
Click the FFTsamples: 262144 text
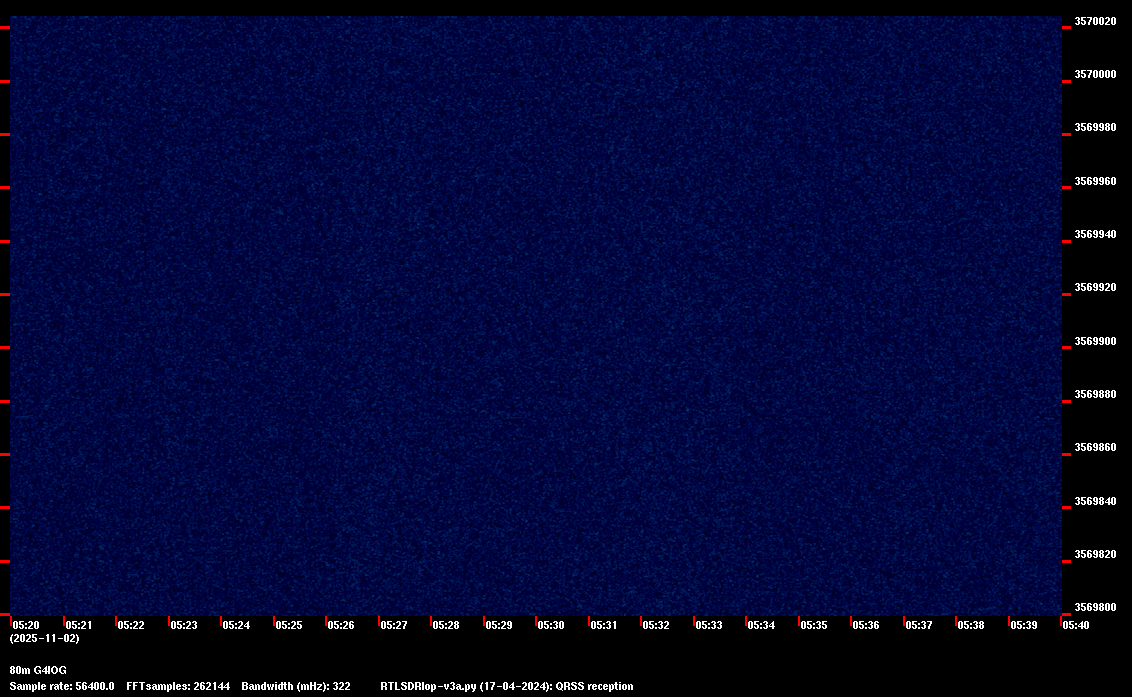pos(178,686)
